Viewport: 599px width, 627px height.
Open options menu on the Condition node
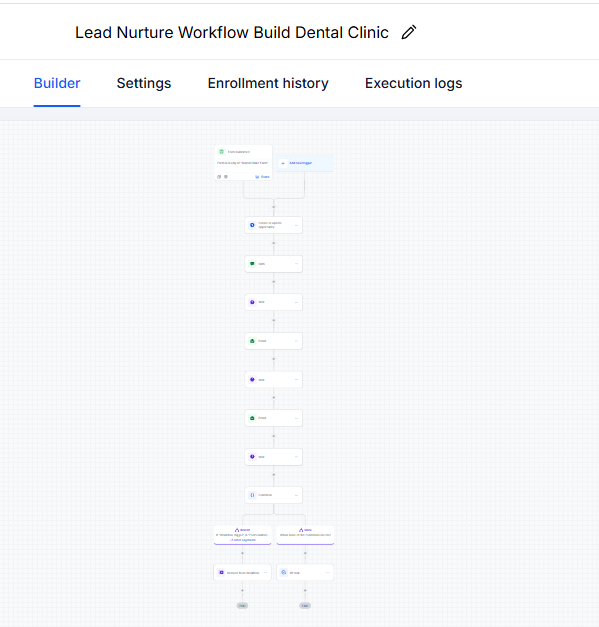click(296, 495)
